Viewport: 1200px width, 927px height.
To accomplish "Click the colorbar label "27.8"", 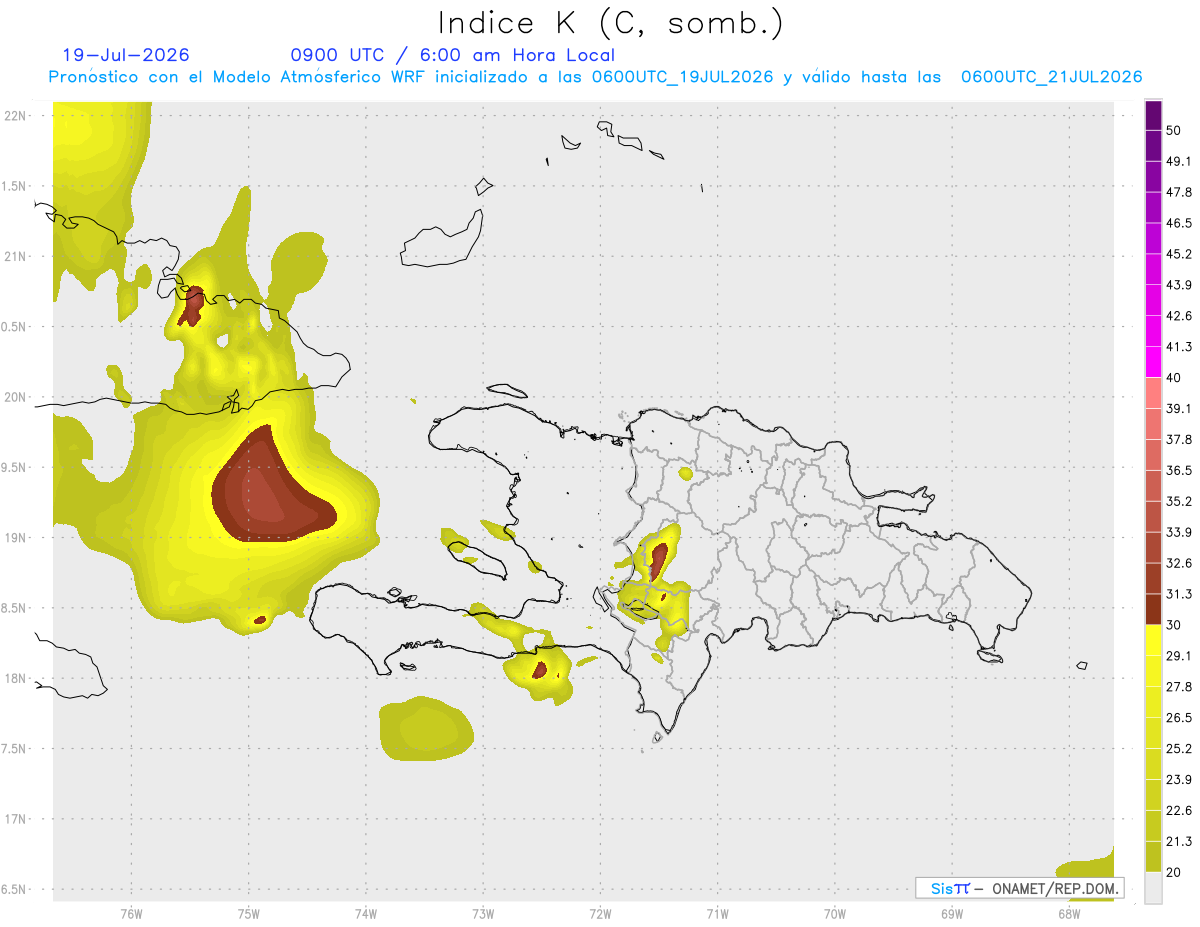I will point(1179,687).
